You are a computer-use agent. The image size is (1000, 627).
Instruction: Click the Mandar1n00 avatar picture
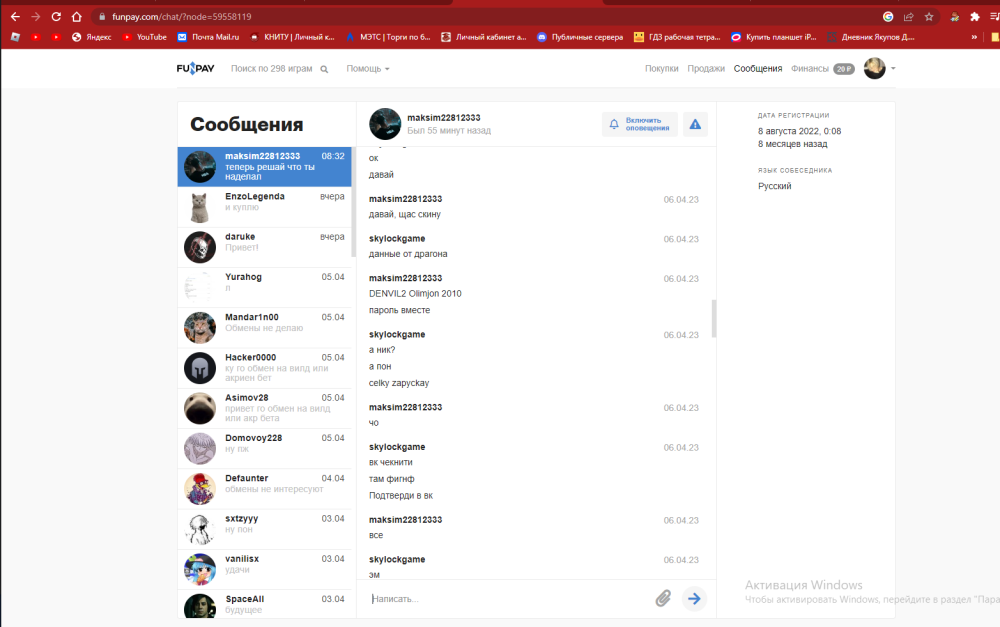tap(200, 328)
